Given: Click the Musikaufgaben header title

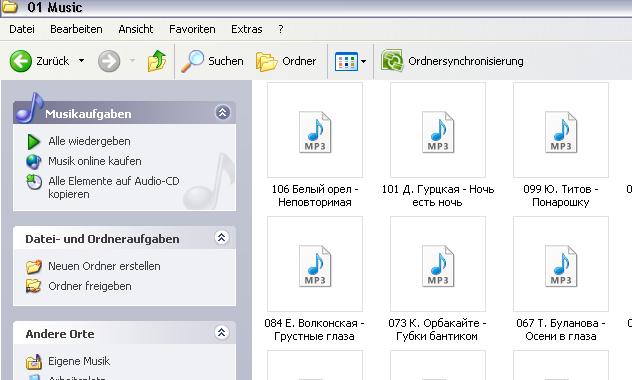Looking at the screenshot, I should (88, 114).
